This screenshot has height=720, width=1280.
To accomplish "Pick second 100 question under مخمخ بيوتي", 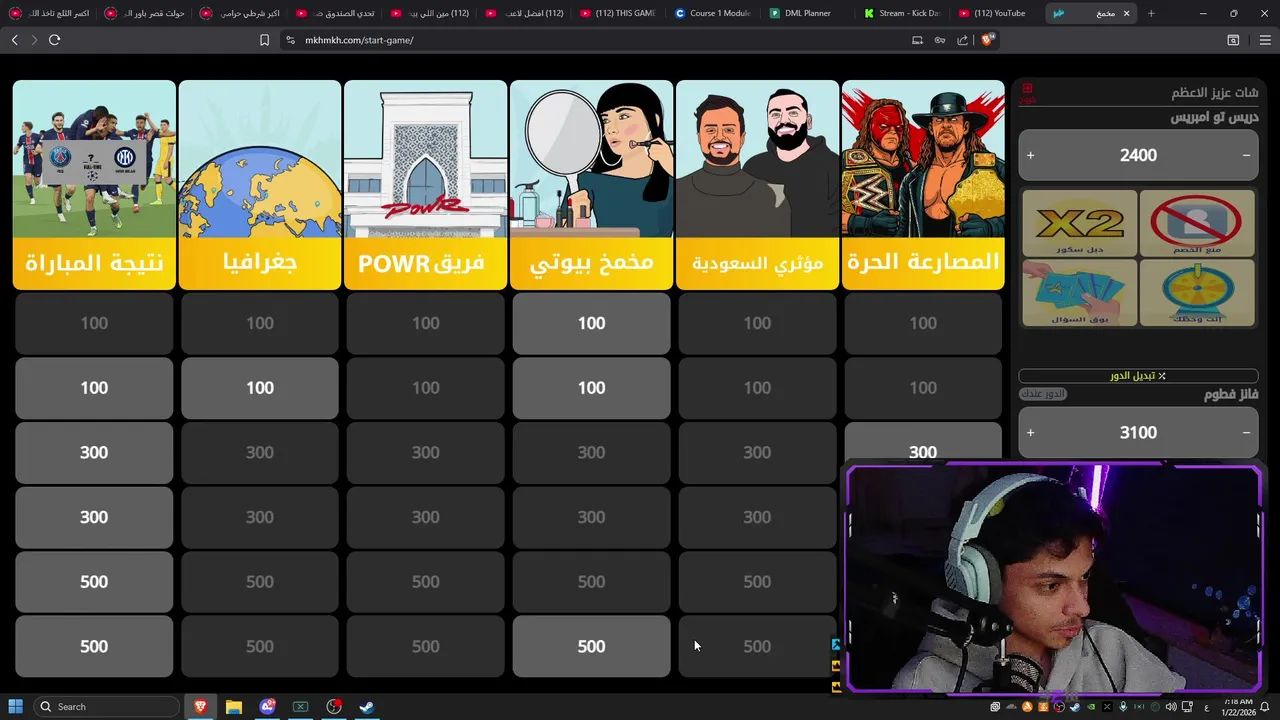I will click(591, 388).
